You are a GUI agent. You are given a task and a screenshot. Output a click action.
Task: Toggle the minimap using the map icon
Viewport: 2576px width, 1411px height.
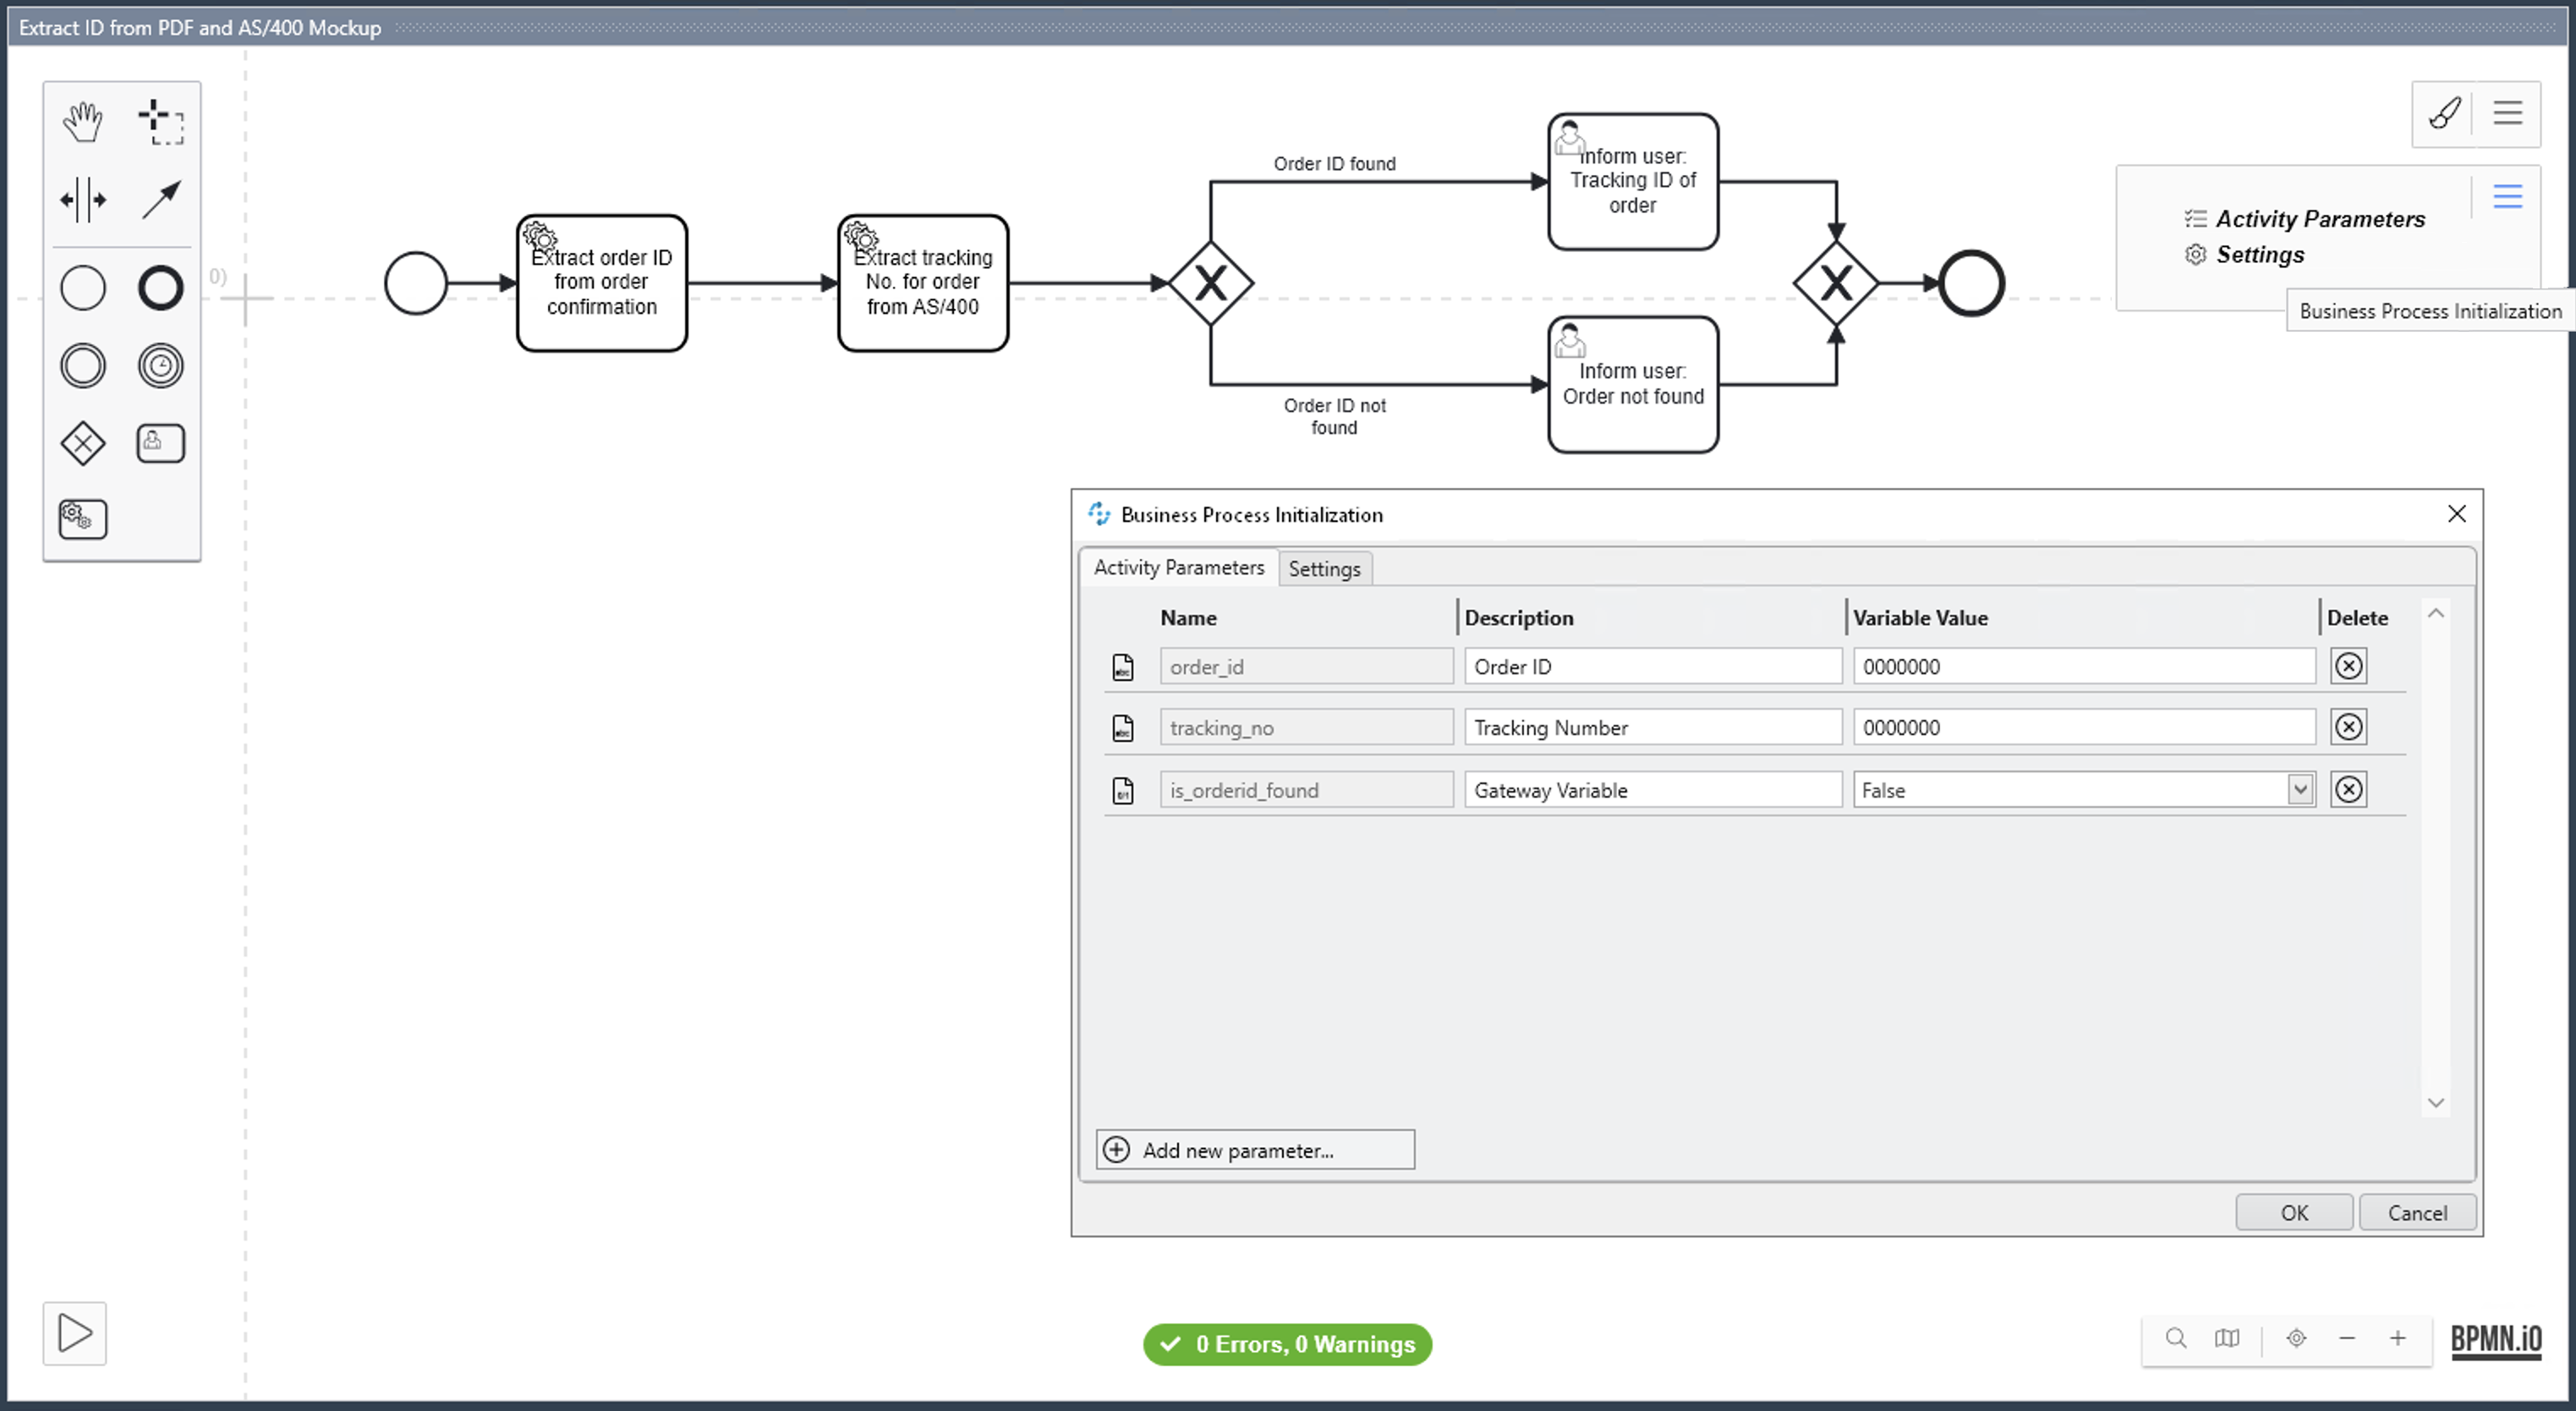[x=2227, y=1338]
